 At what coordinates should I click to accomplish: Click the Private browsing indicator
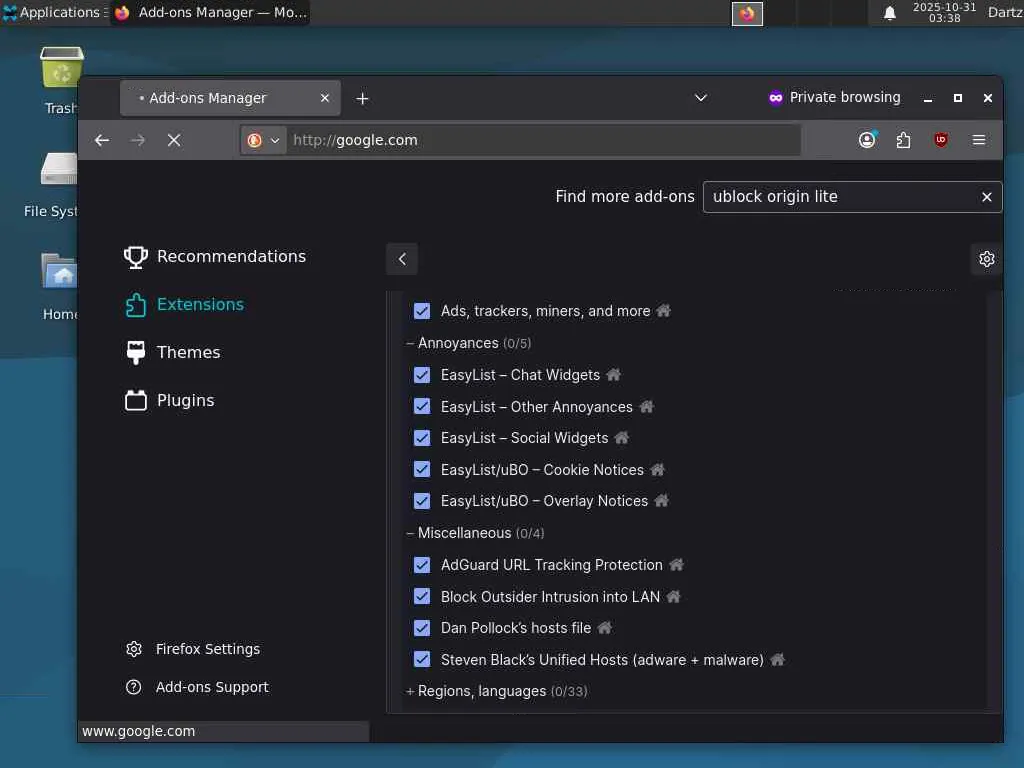coord(834,97)
